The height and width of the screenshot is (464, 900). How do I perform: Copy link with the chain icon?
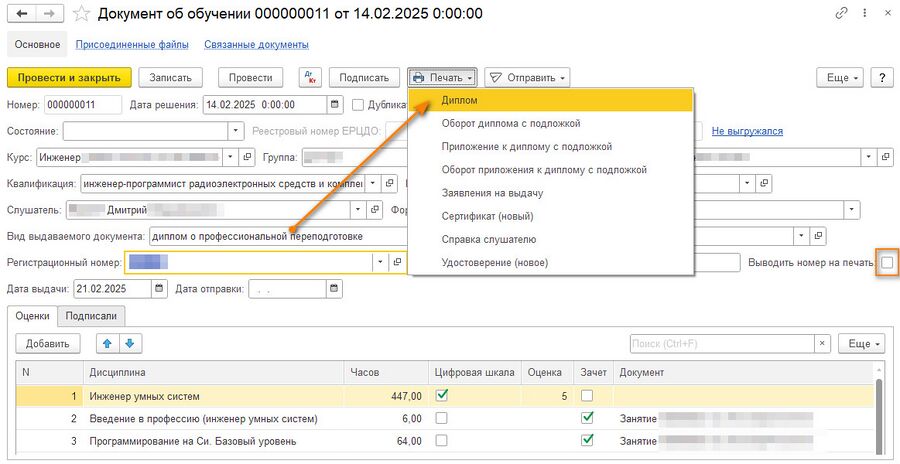842,14
